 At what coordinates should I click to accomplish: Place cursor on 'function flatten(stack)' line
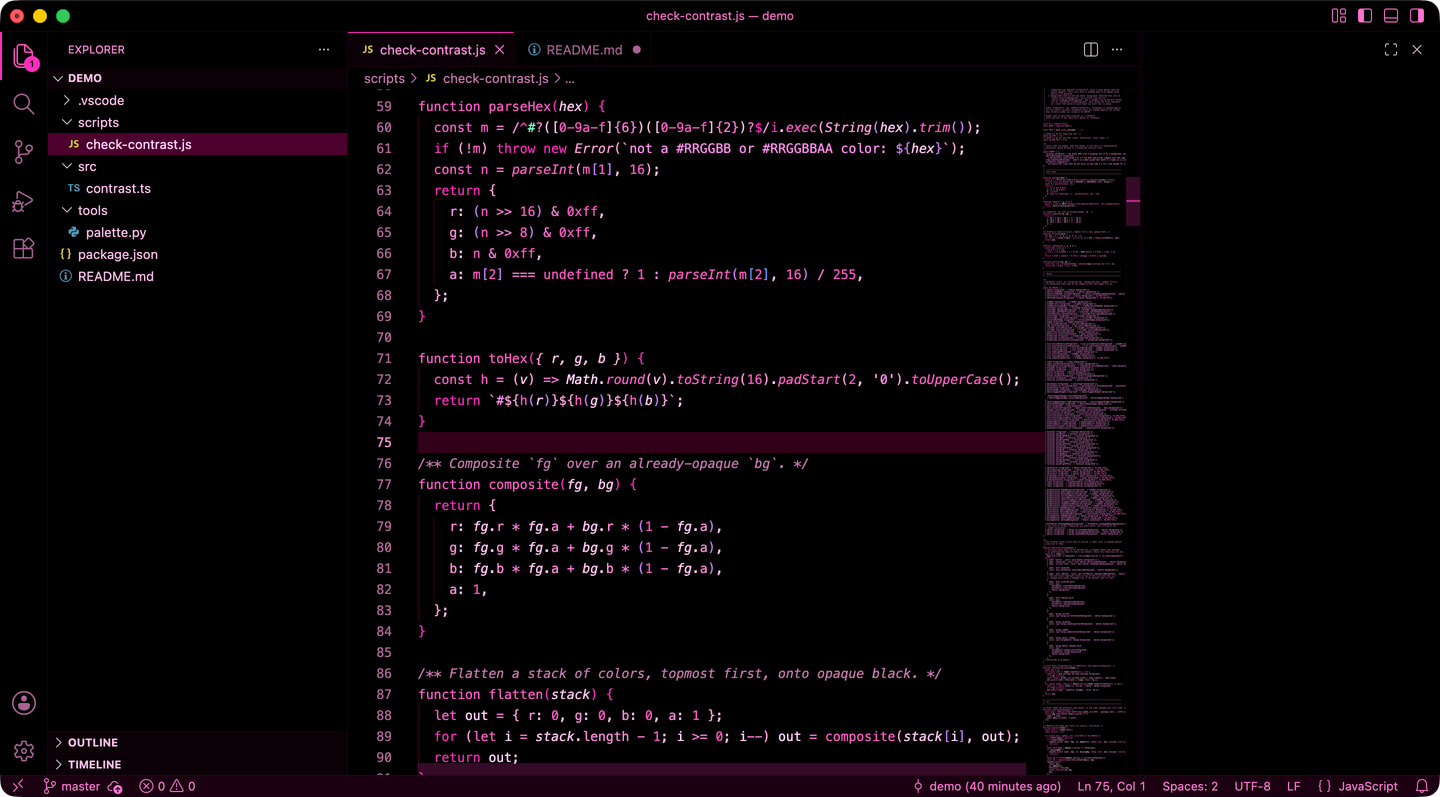tap(515, 694)
